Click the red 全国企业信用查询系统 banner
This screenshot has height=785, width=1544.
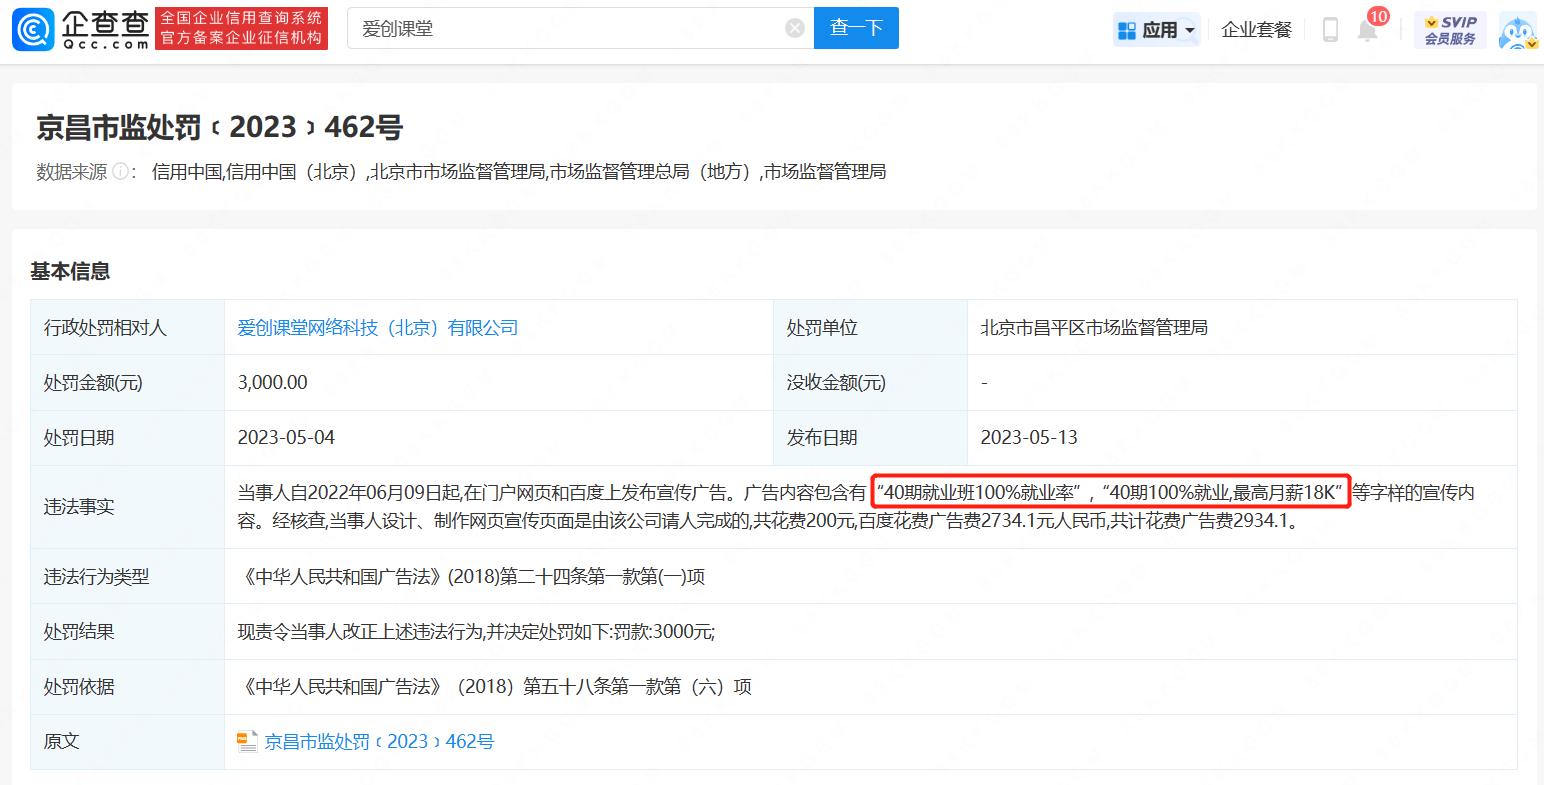(x=242, y=28)
